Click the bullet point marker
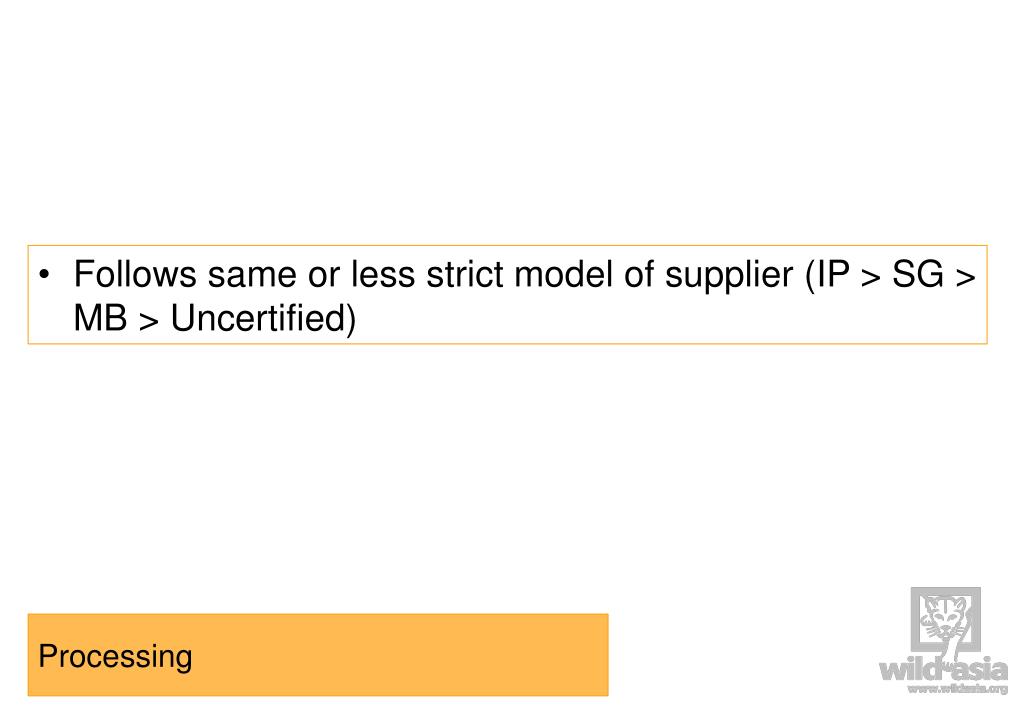 44,275
